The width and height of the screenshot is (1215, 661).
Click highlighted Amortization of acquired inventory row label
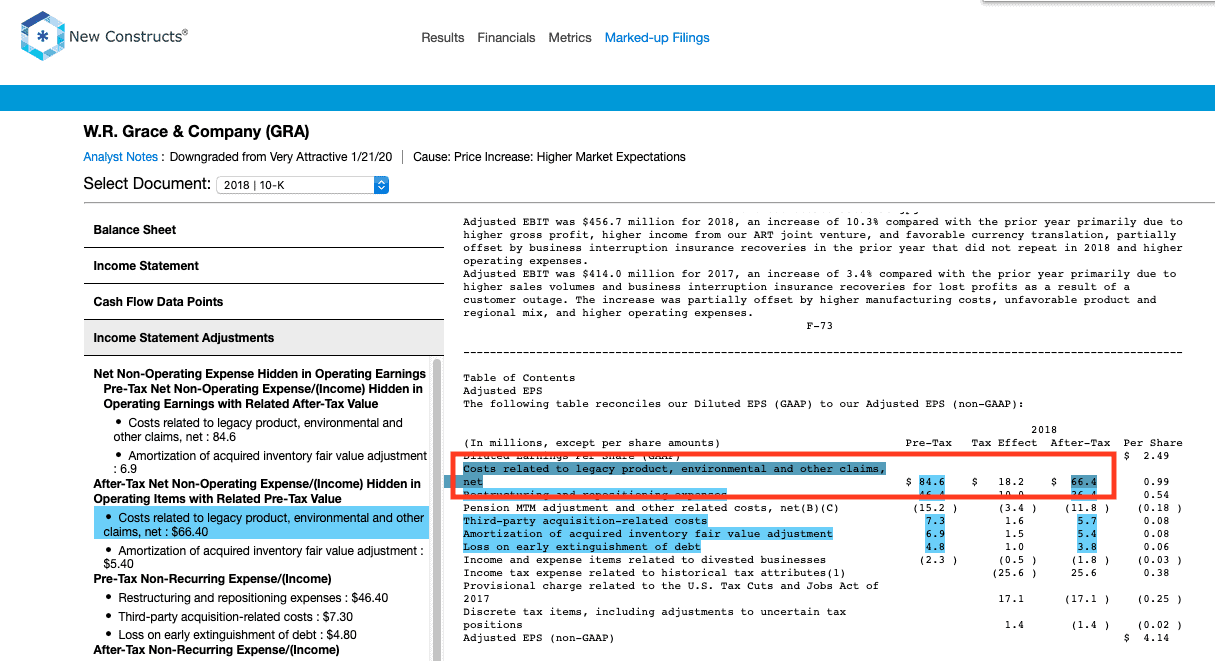(x=647, y=534)
